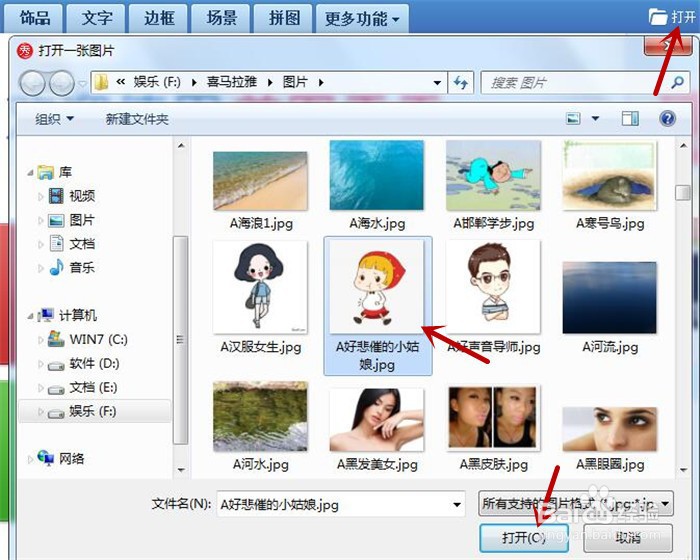700x560 pixels.
Task: Click 图片 in the address breadcrumb
Action: pos(295,82)
